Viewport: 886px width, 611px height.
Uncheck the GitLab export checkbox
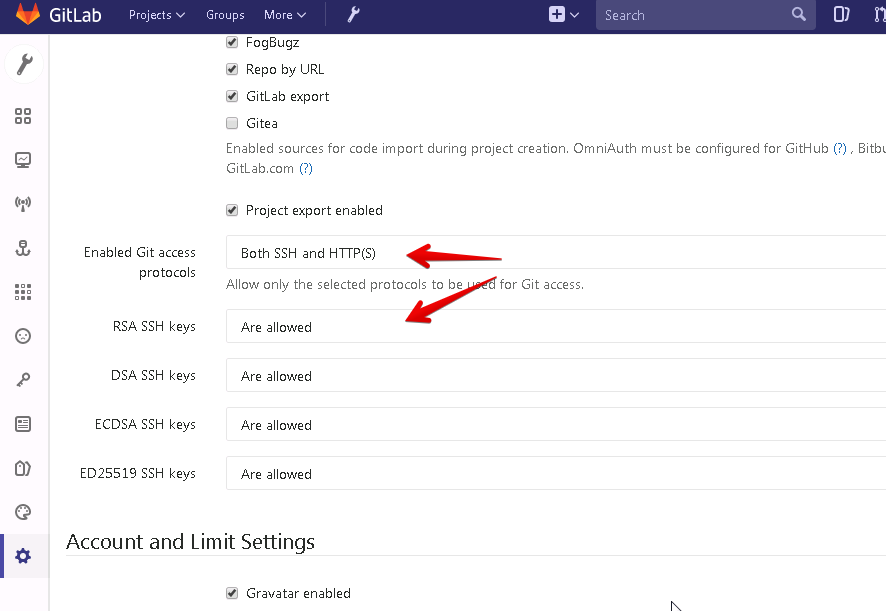(232, 96)
